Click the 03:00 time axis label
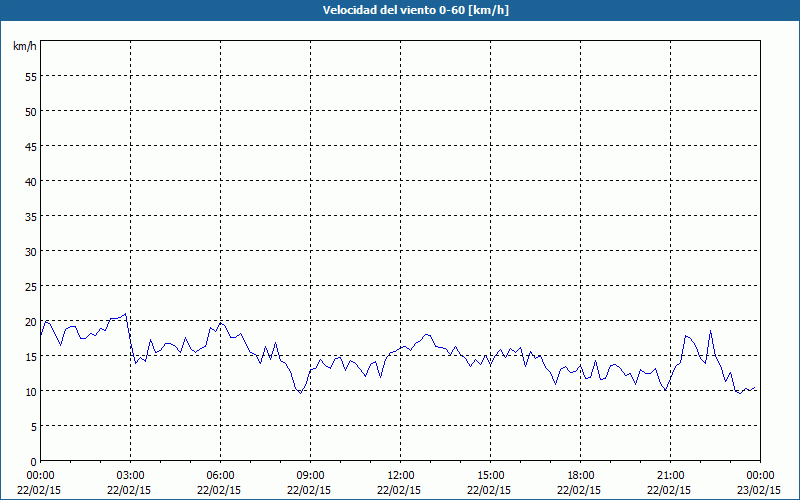 point(131,476)
